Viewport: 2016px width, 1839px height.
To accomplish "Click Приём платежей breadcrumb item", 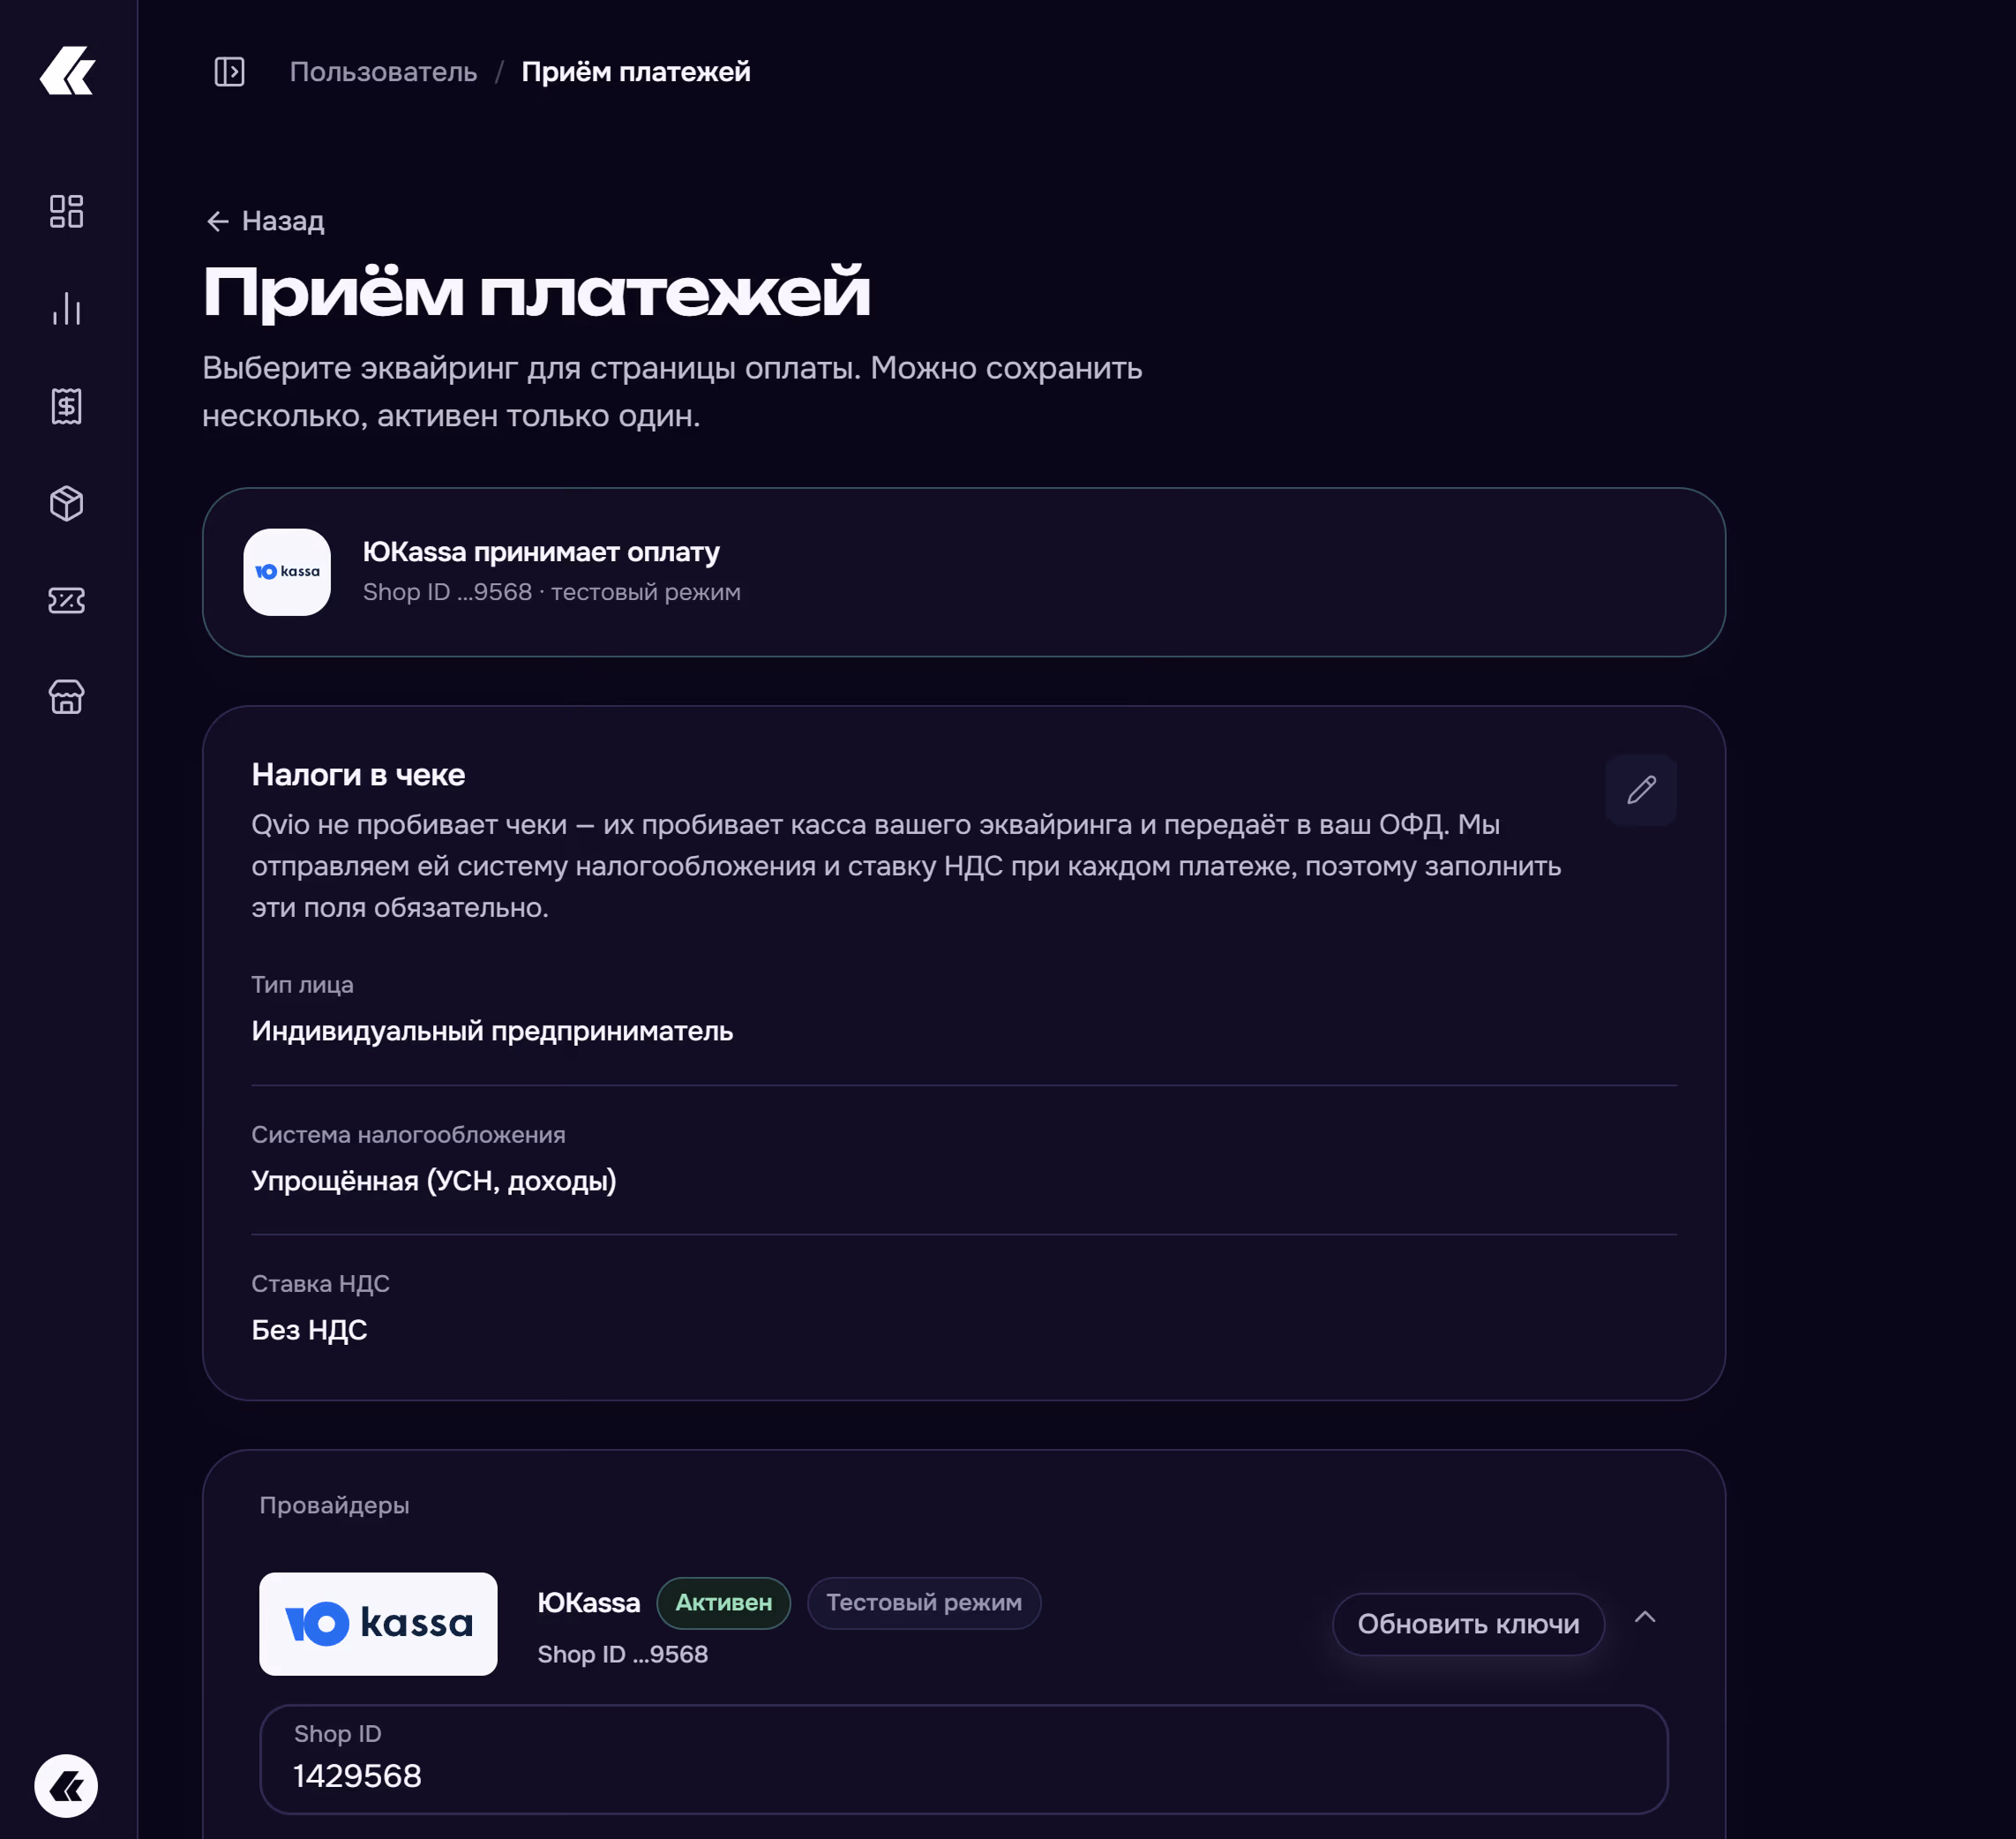I will click(x=636, y=72).
